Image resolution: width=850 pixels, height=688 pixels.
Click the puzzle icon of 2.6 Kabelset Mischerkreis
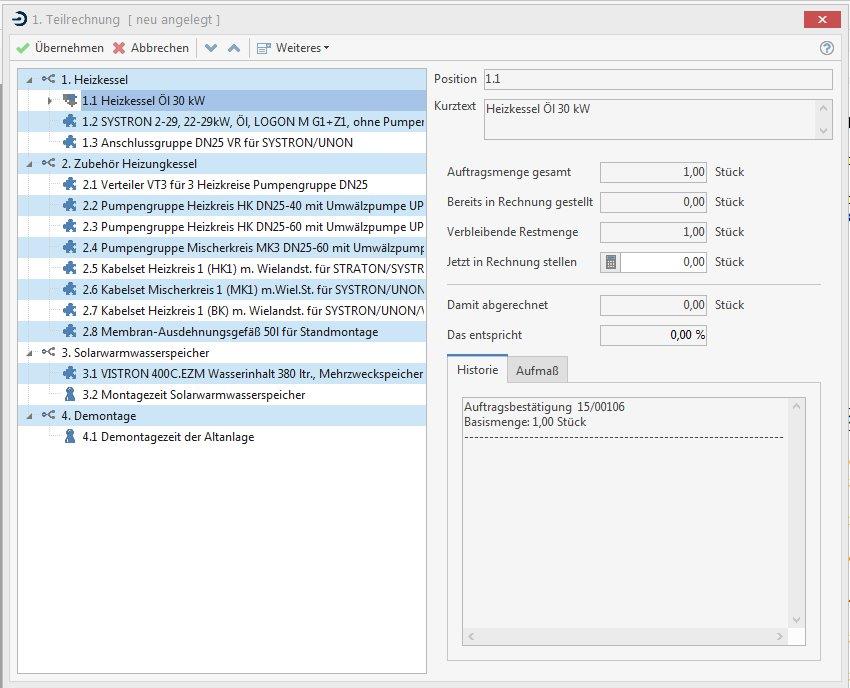[x=69, y=290]
